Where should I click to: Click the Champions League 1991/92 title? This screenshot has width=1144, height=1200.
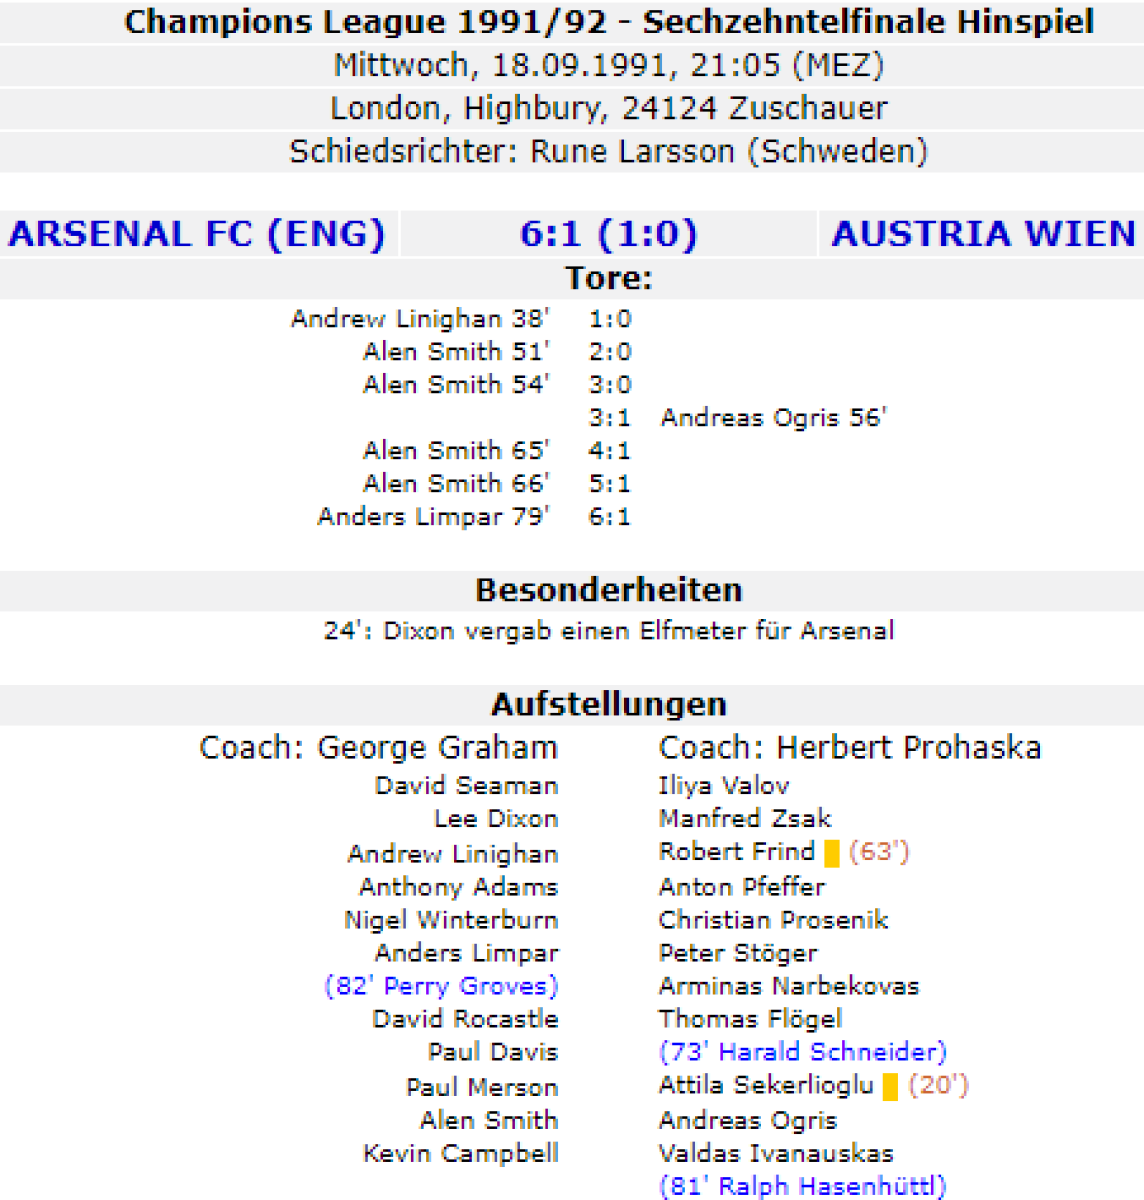point(608,22)
